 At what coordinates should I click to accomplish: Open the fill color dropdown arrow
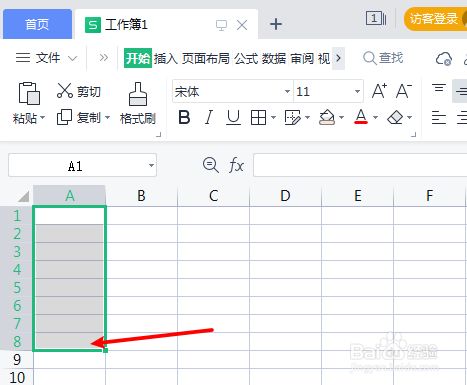341,117
